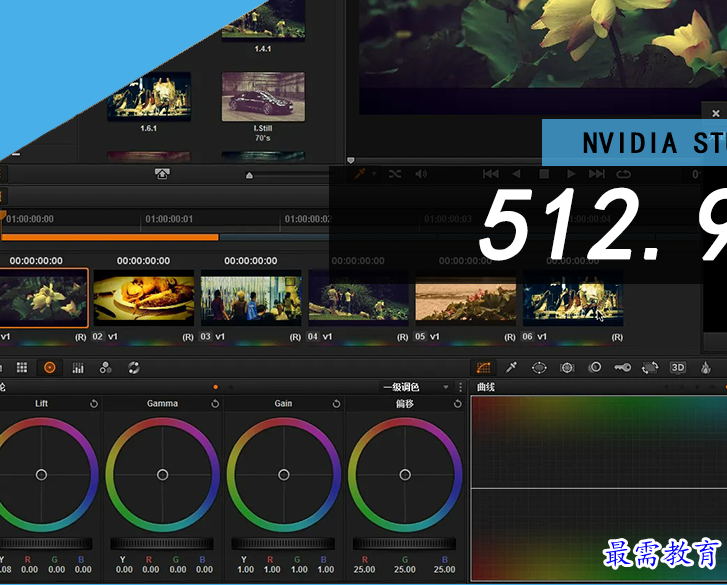Click the stop playback button
The width and height of the screenshot is (727, 585).
pos(544,174)
